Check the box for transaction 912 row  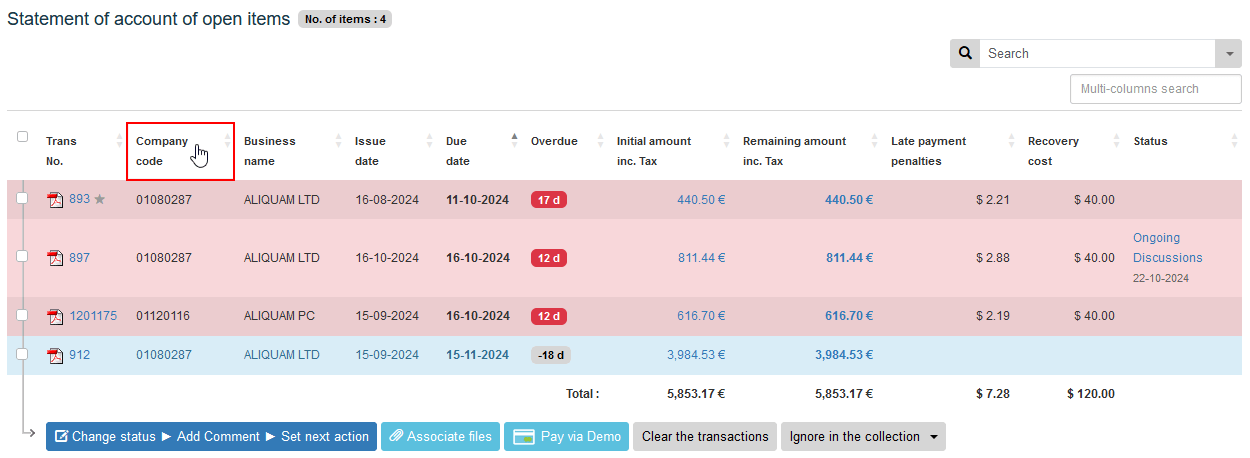pos(22,354)
